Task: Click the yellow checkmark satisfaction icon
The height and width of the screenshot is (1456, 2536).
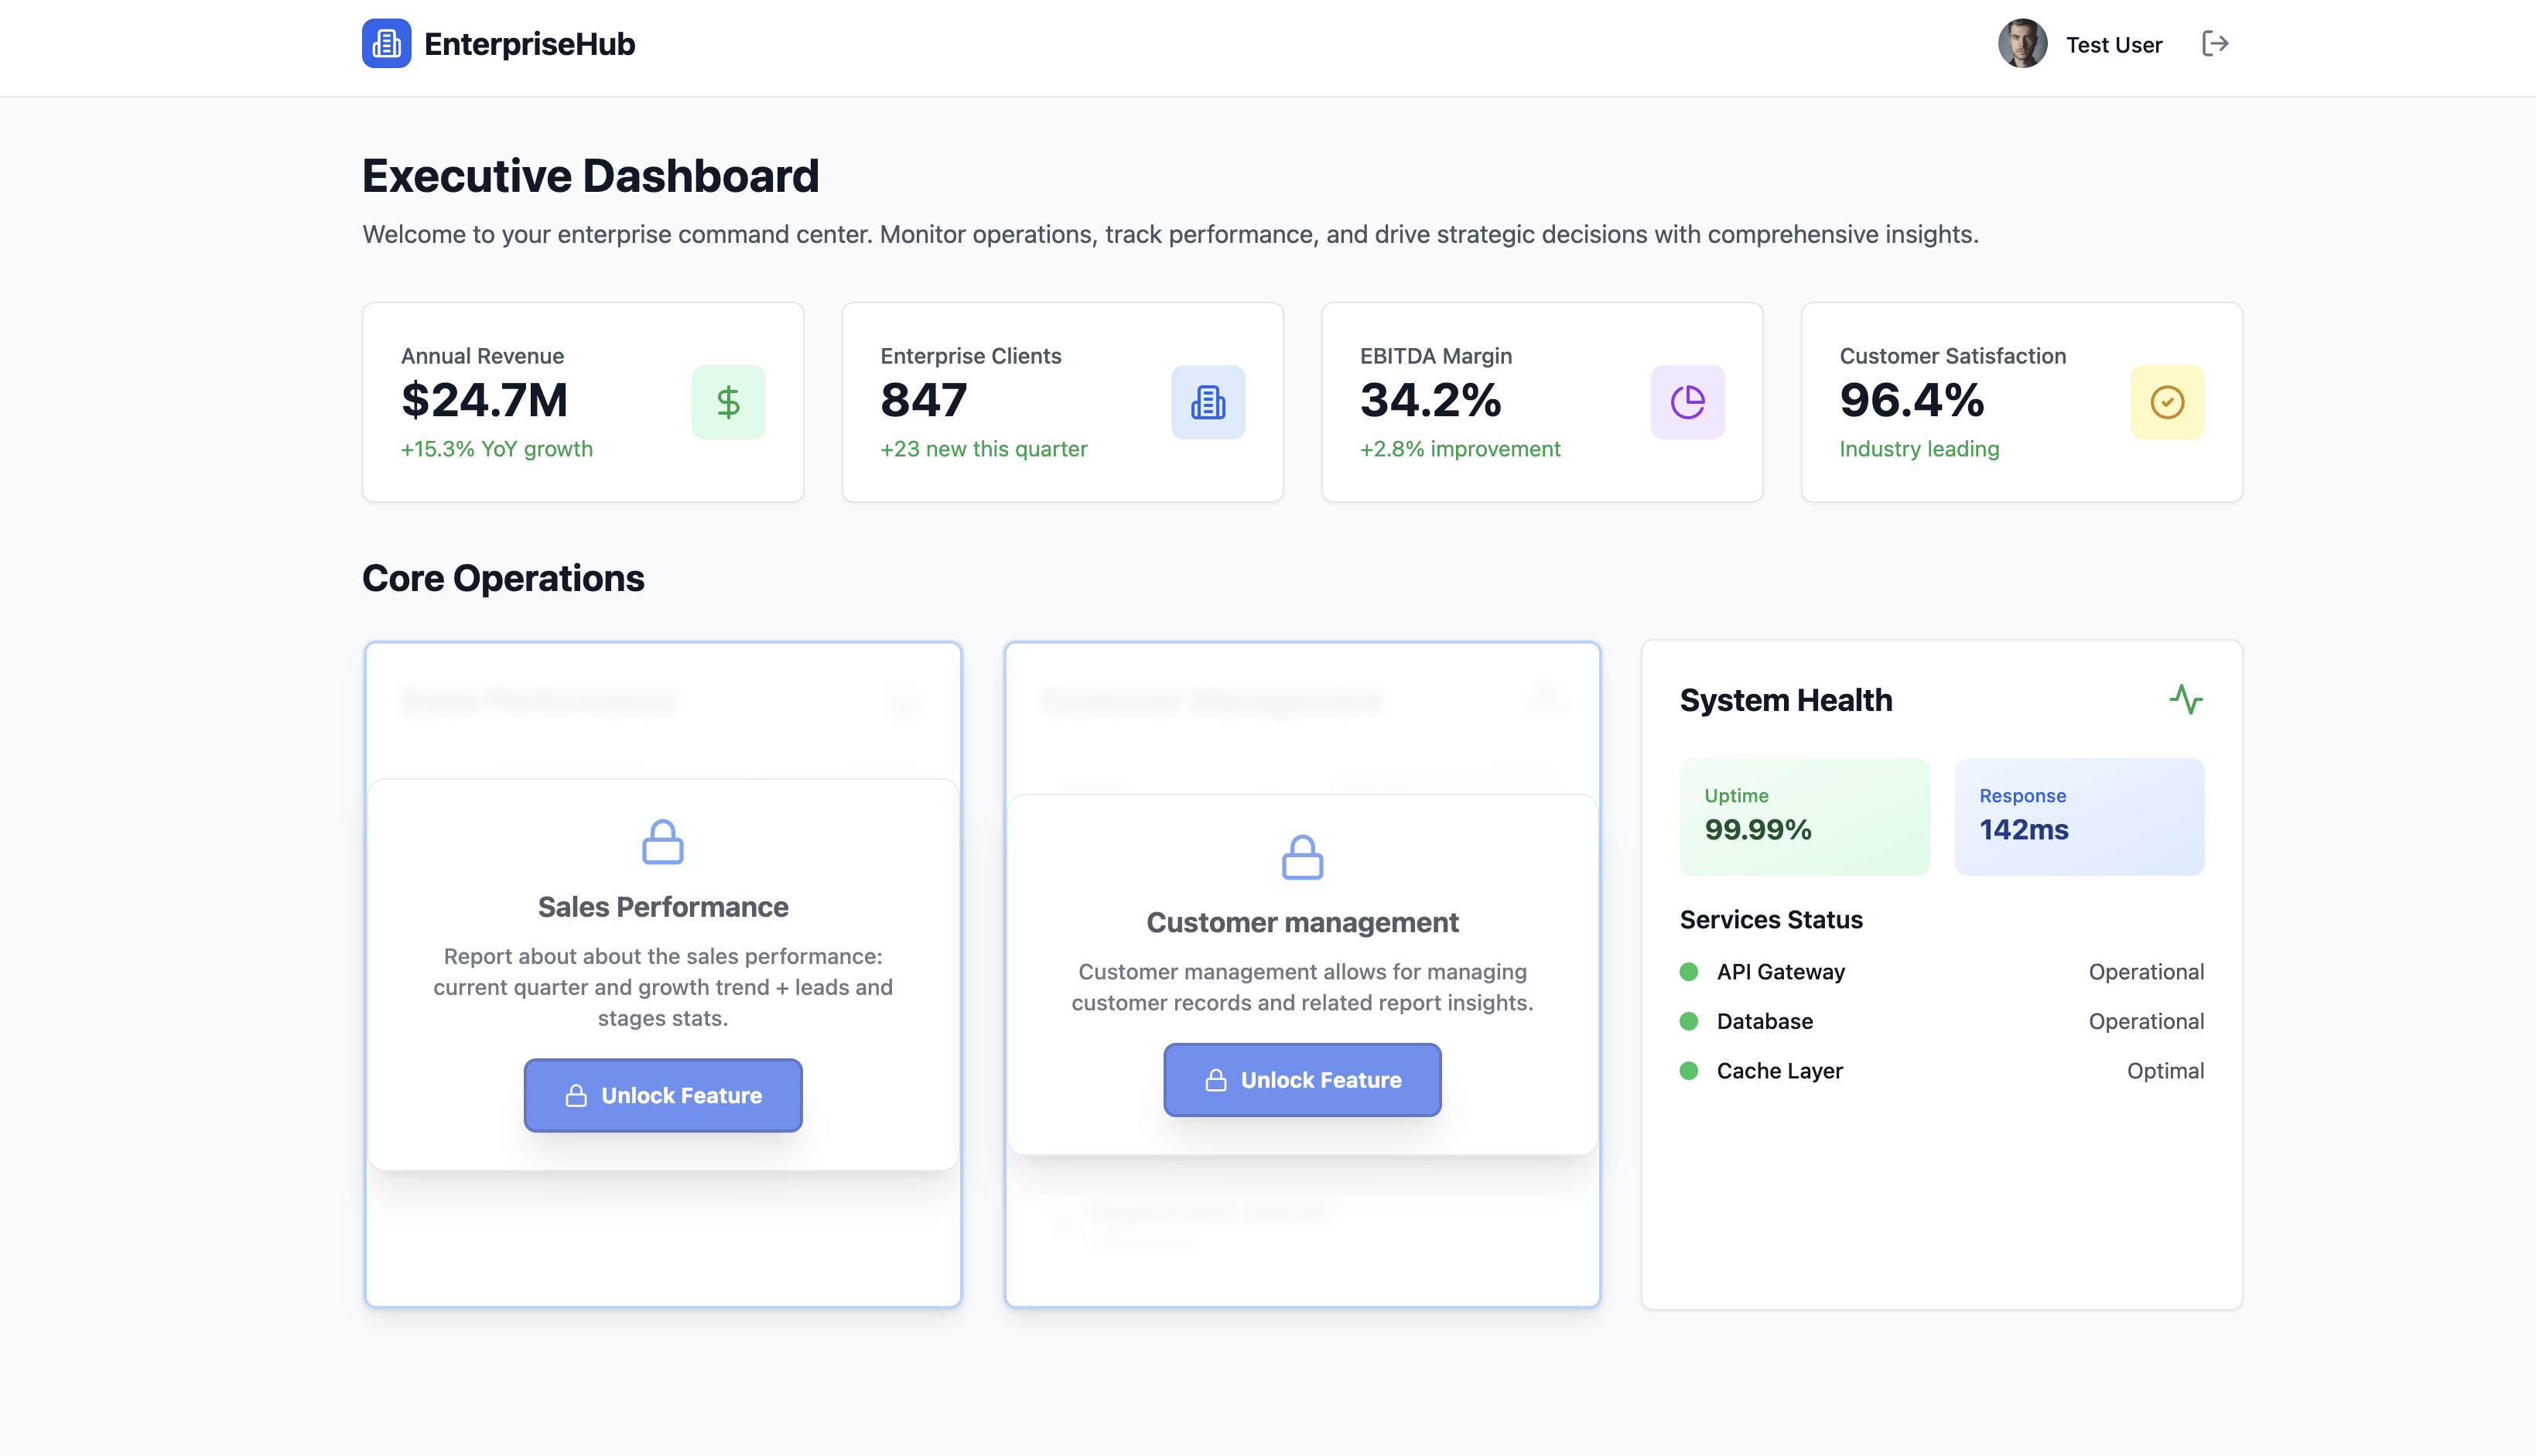Action: point(2166,402)
